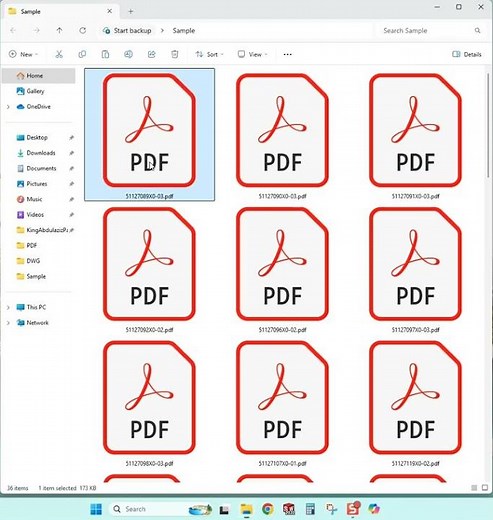Toggle the Details pane button
Screen dimensions: 493x520
pyautogui.click(x=467, y=54)
